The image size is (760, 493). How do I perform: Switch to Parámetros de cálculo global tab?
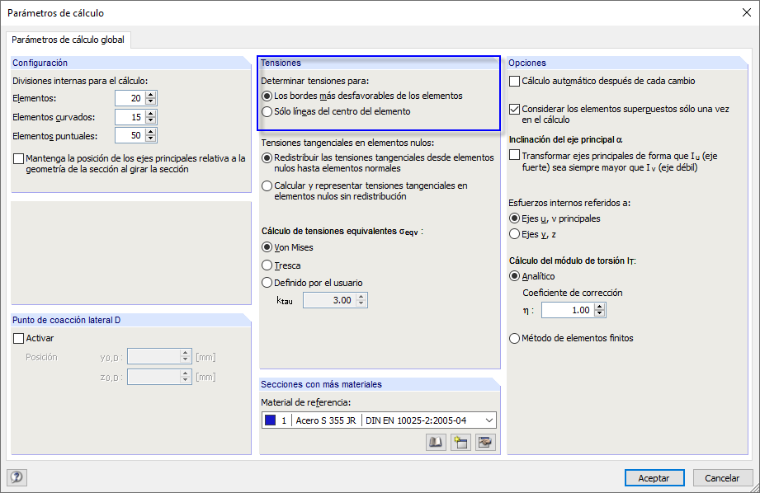click(68, 40)
